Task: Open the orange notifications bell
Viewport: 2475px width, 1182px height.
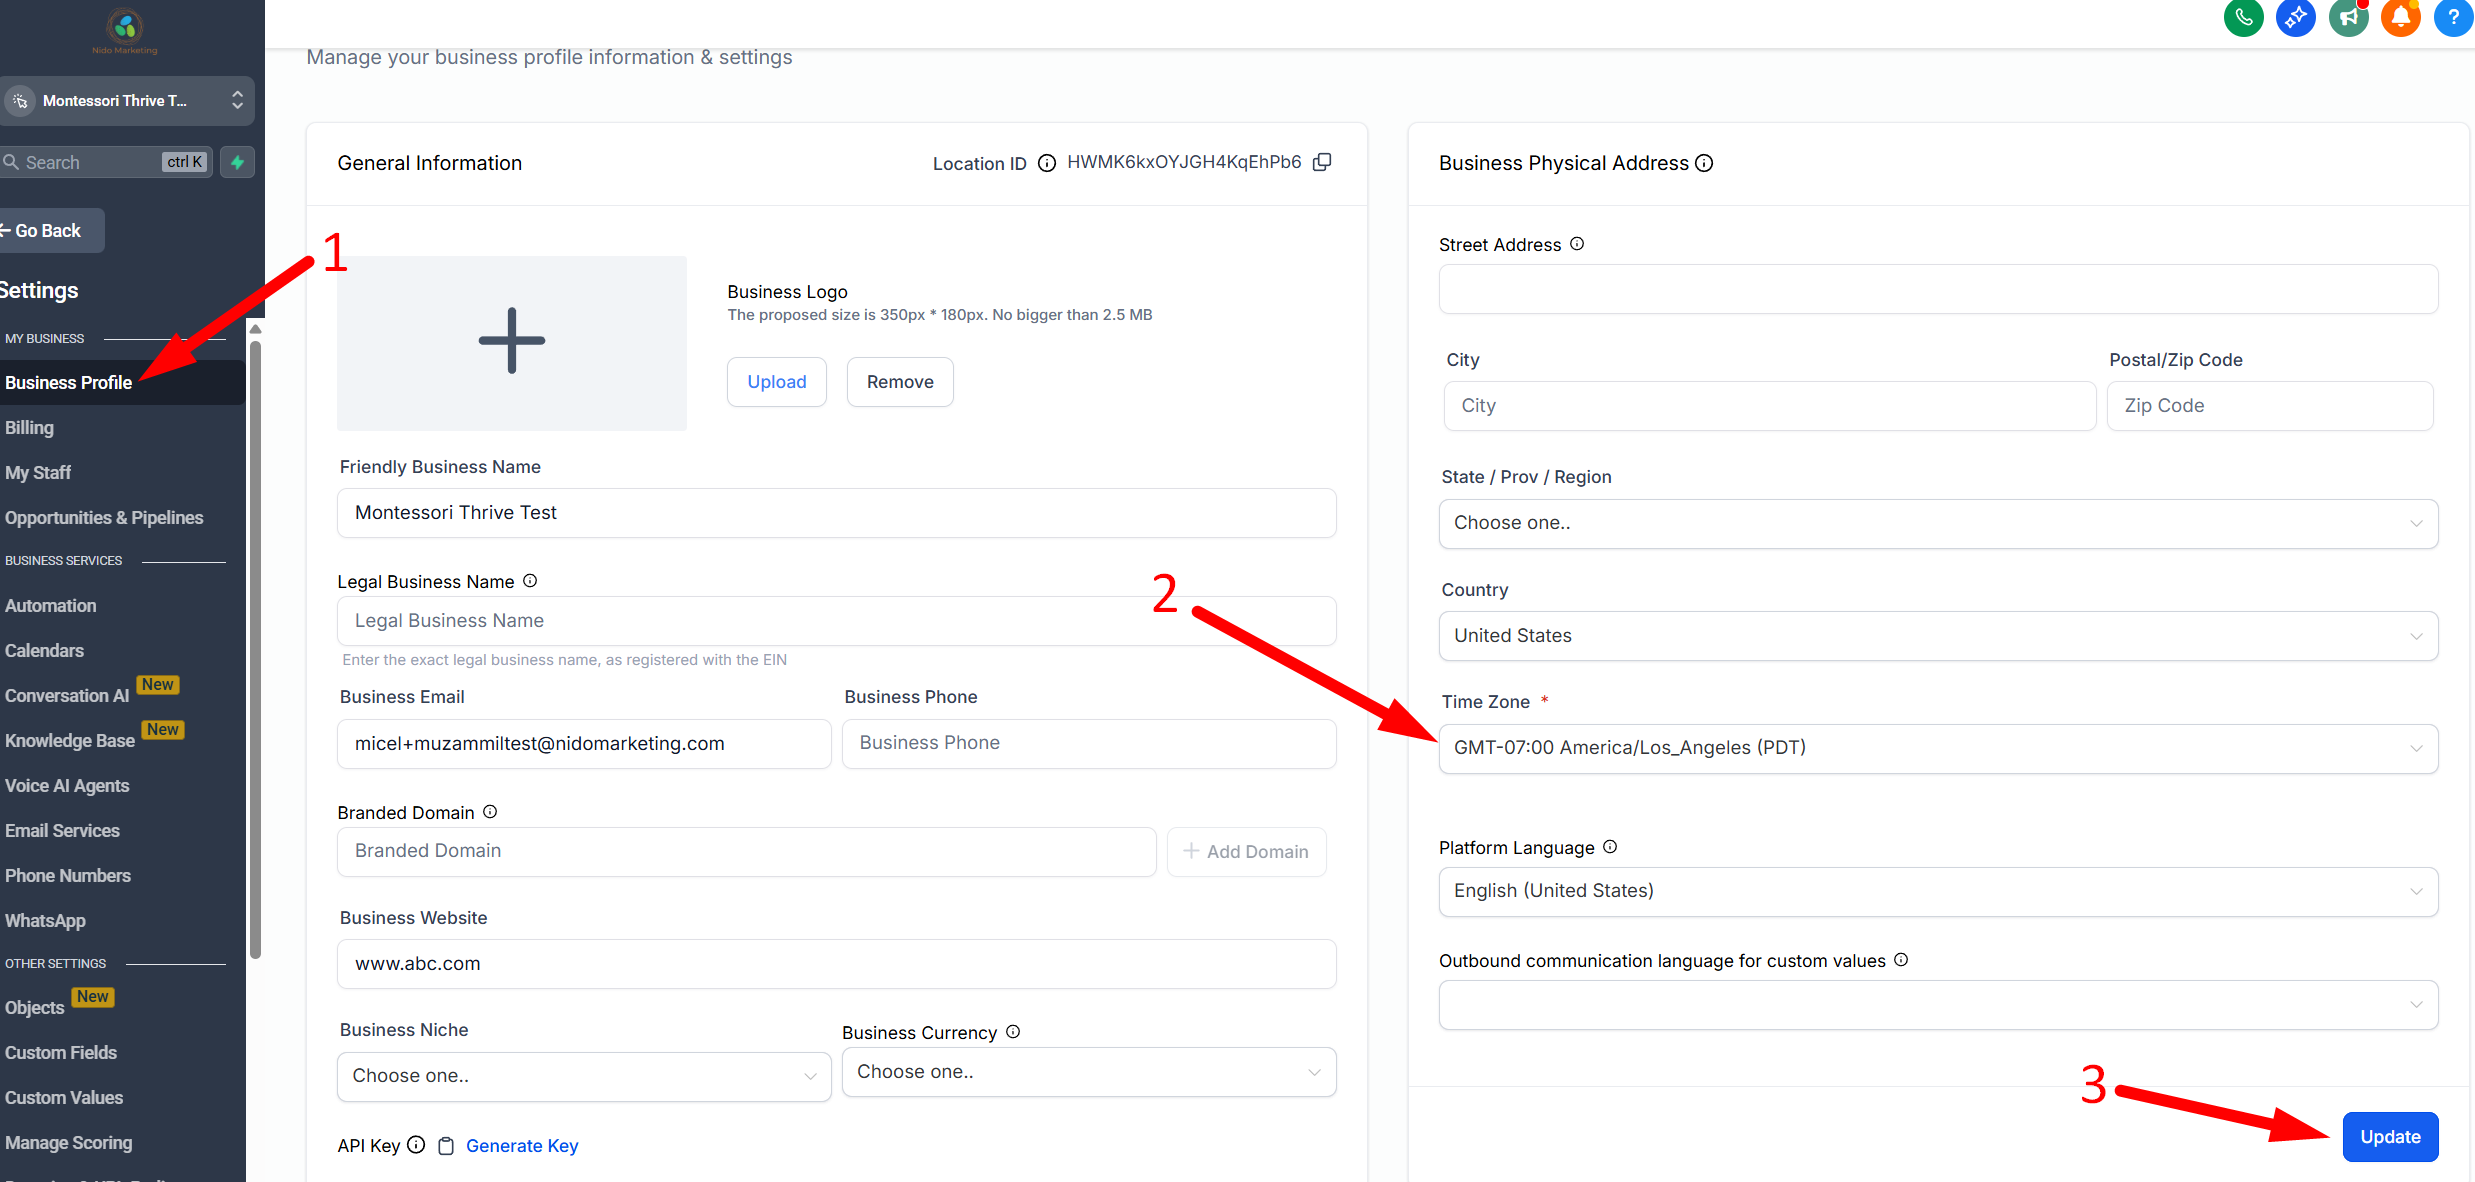Action: click(x=2401, y=17)
